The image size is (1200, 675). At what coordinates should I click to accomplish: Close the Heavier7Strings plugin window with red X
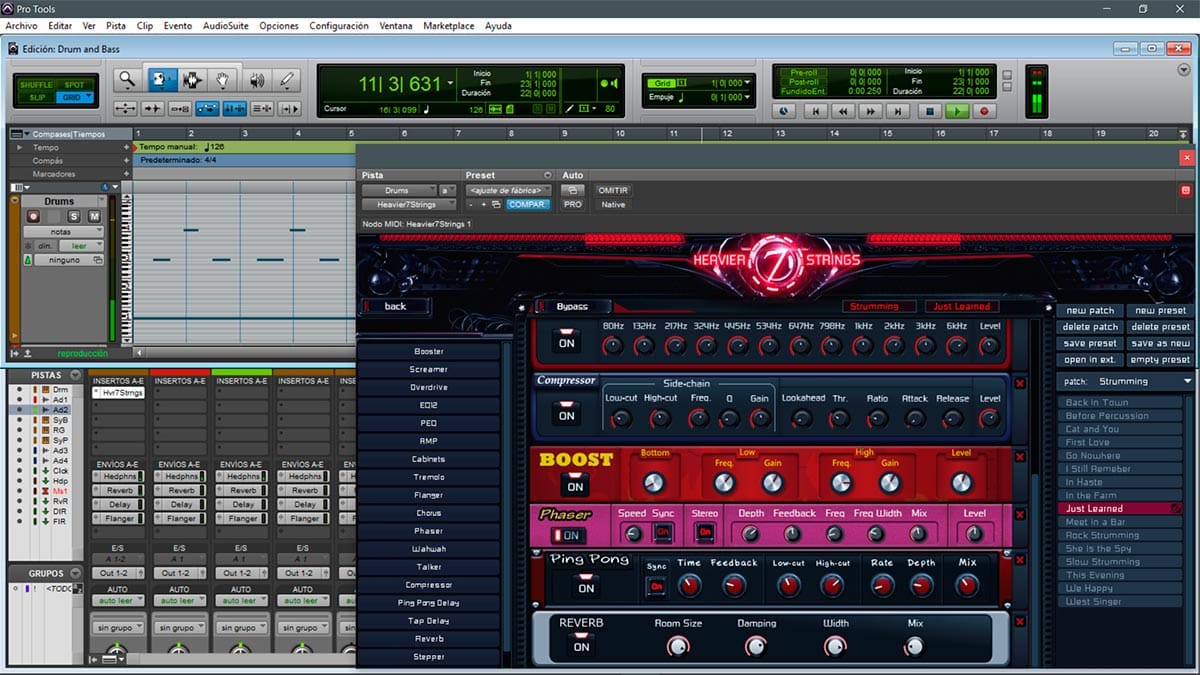click(x=1187, y=158)
